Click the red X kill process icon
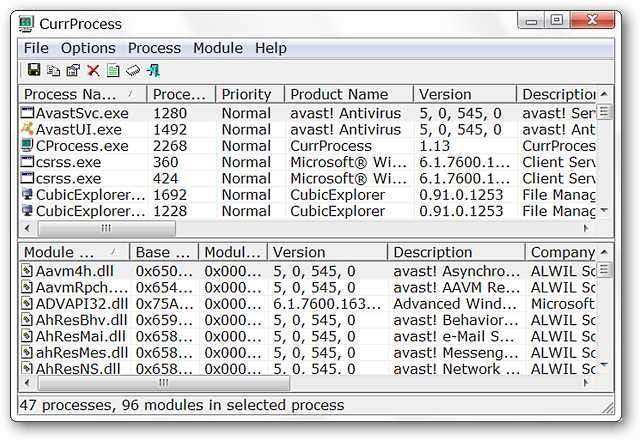This screenshot has height=440, width=640. coord(93,70)
